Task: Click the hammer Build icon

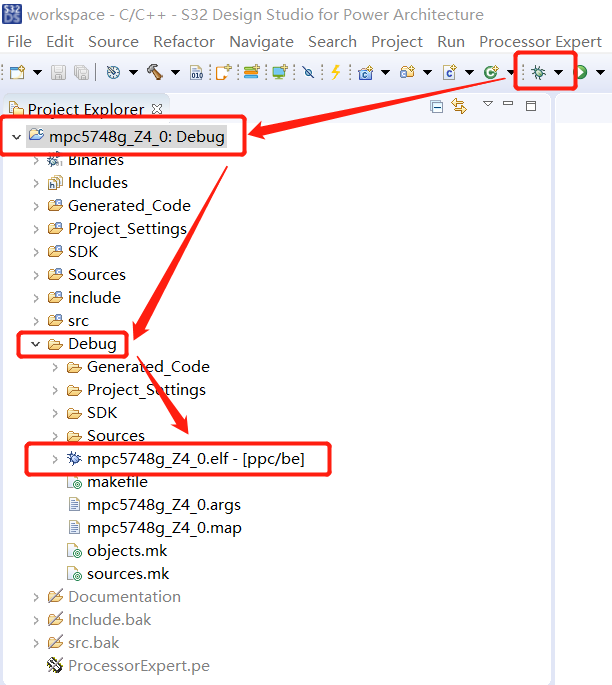Action: pyautogui.click(x=155, y=72)
